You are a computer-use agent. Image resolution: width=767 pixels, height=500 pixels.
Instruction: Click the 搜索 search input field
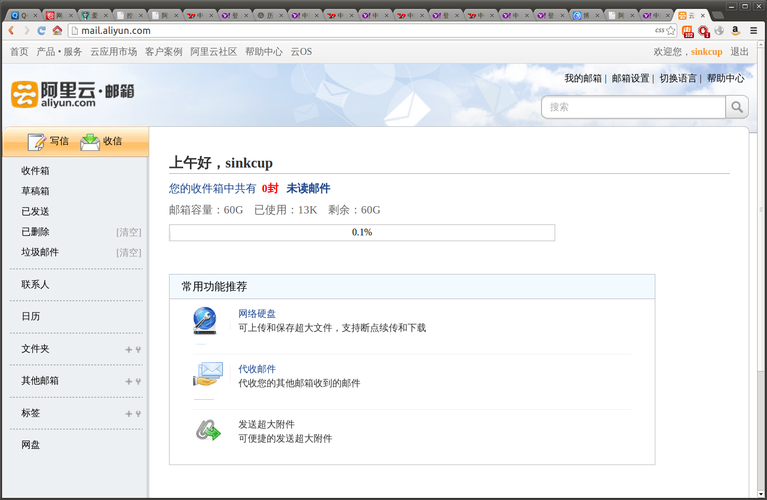point(633,107)
